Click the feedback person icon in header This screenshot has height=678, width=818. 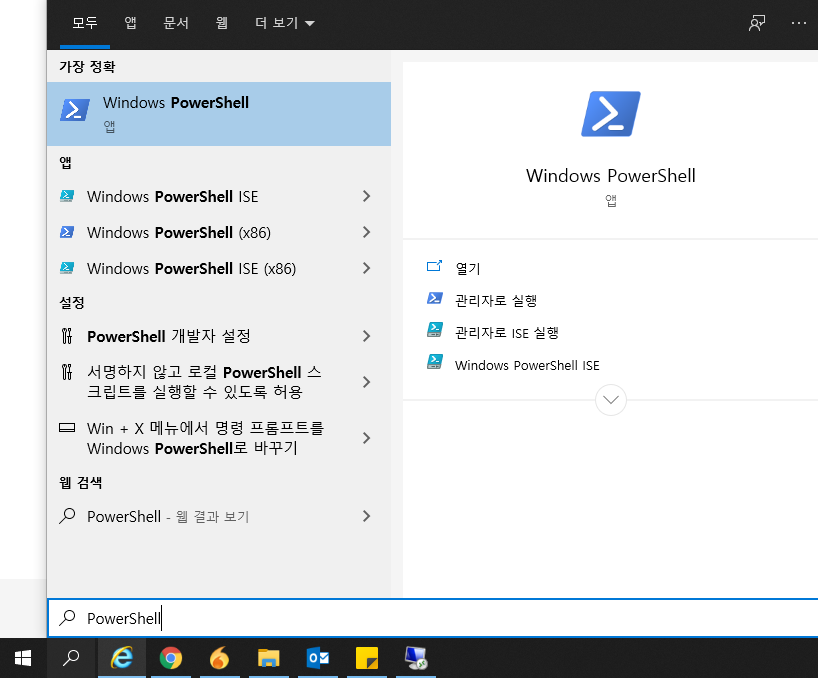(756, 23)
